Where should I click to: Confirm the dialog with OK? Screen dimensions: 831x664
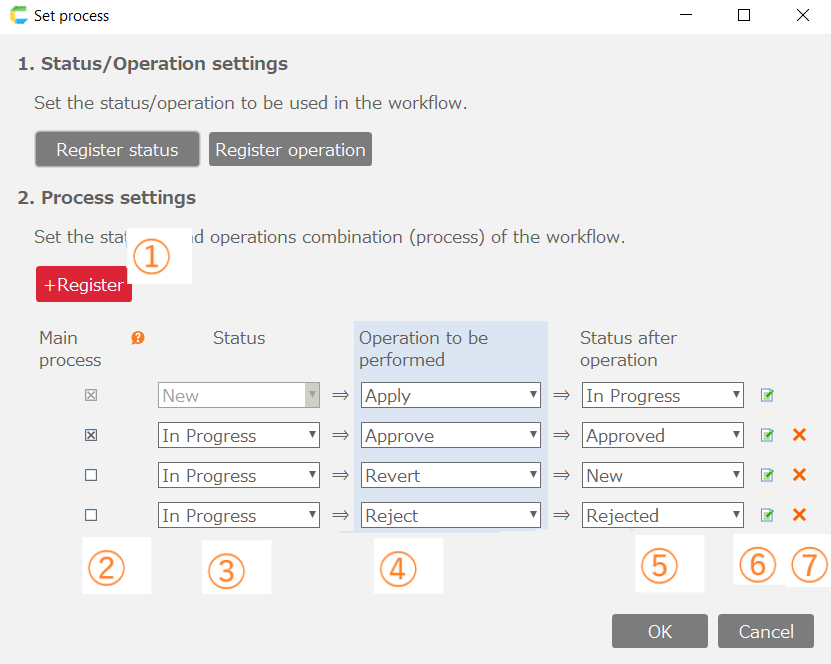(660, 631)
